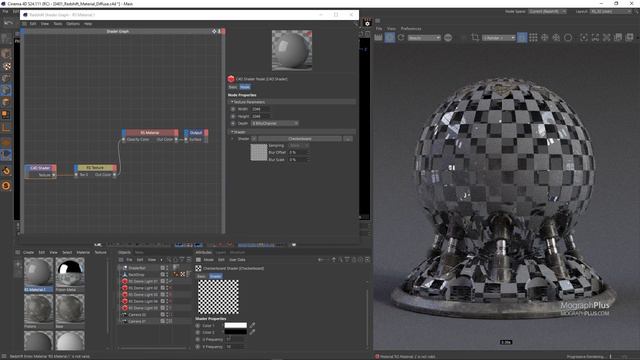Click the back arrow in Attributes manager
The height and width of the screenshot is (360, 640).
click(321, 260)
